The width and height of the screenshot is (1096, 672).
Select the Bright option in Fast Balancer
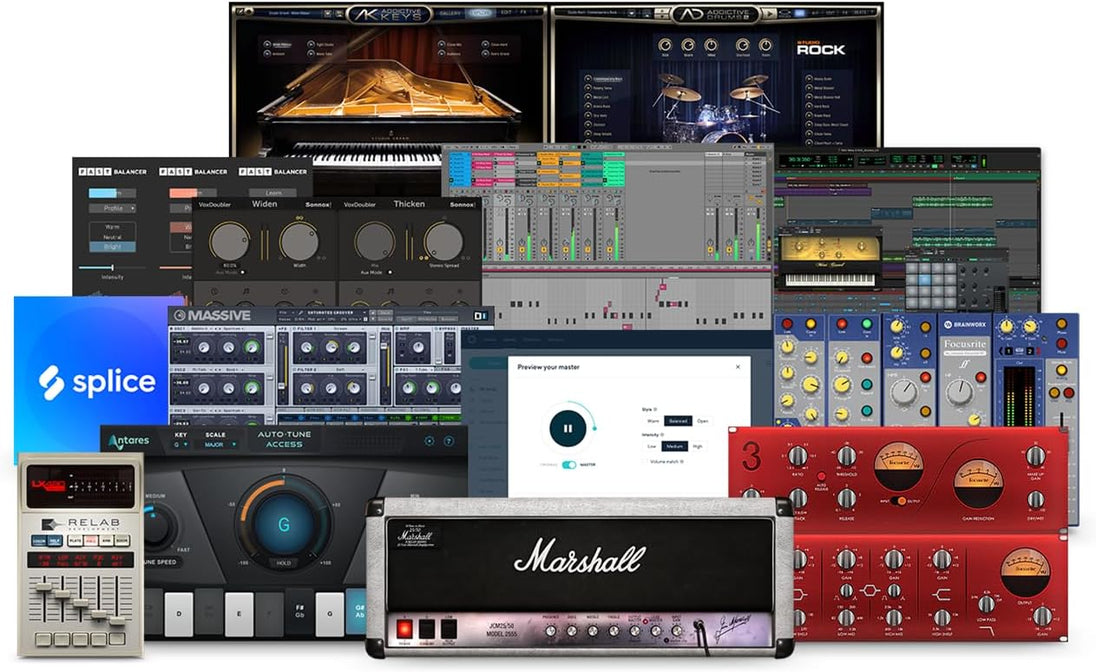click(112, 246)
